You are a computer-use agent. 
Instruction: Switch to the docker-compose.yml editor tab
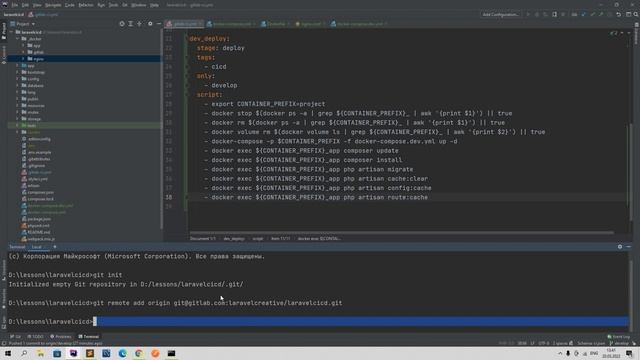[231, 24]
